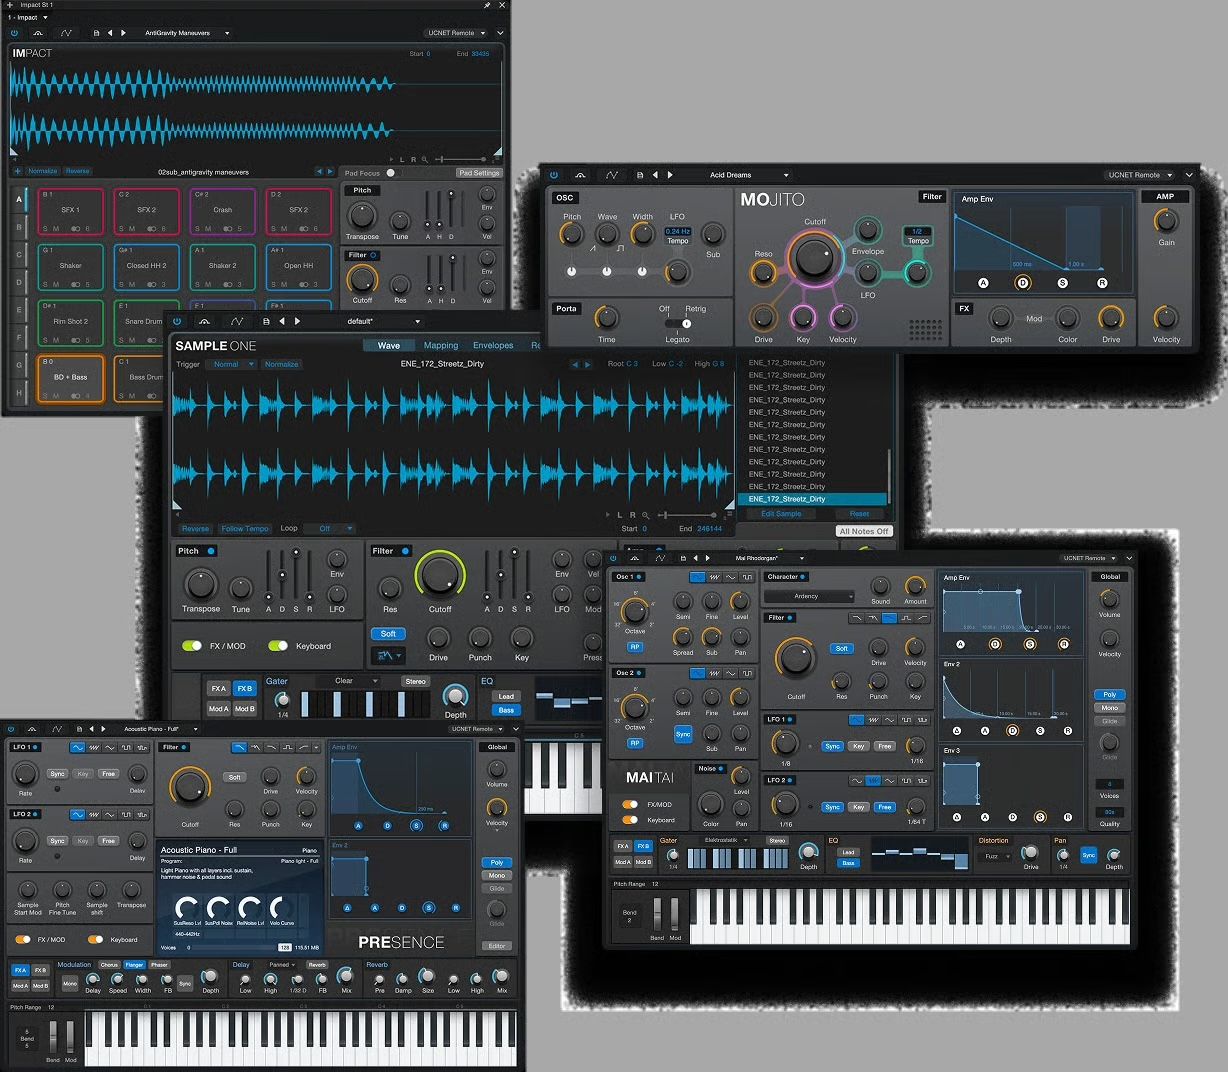Select sine waveform for Presence LFO 1
The height and width of the screenshot is (1072, 1228).
point(78,747)
